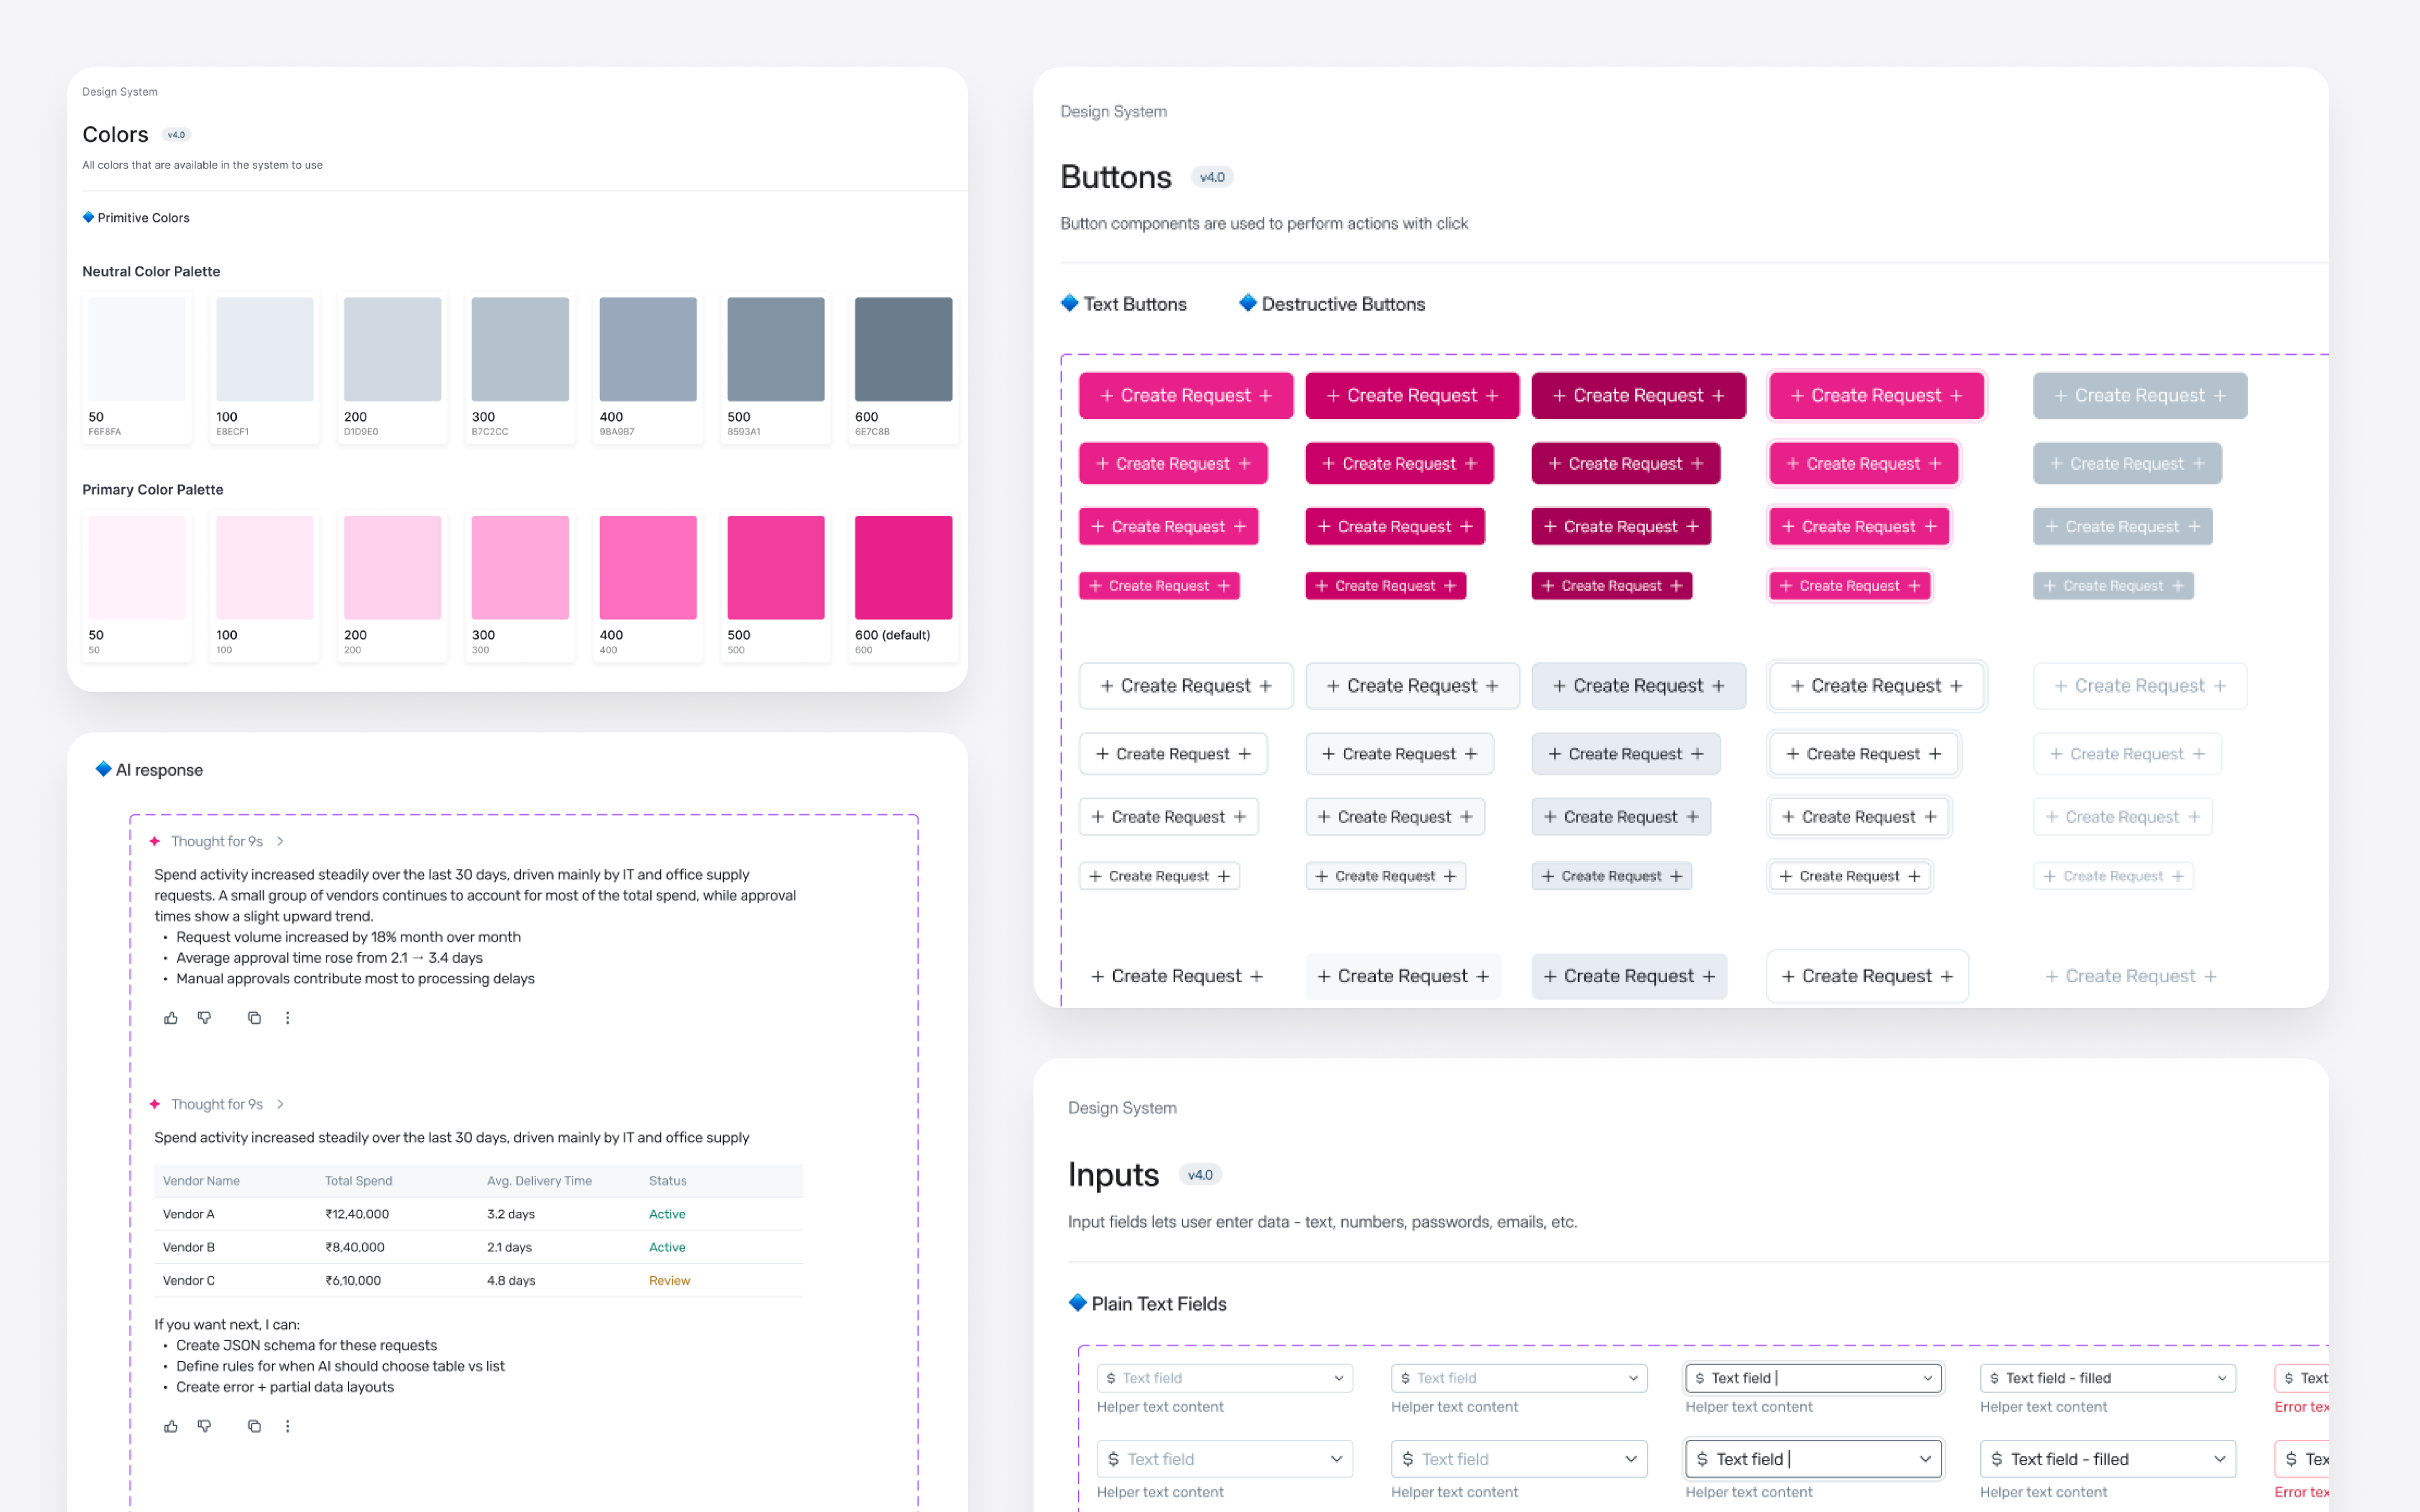This screenshot has height=1512, width=2420.
Task: Click the sparkle icon of the first Thought for 9s
Action: pos(155,841)
